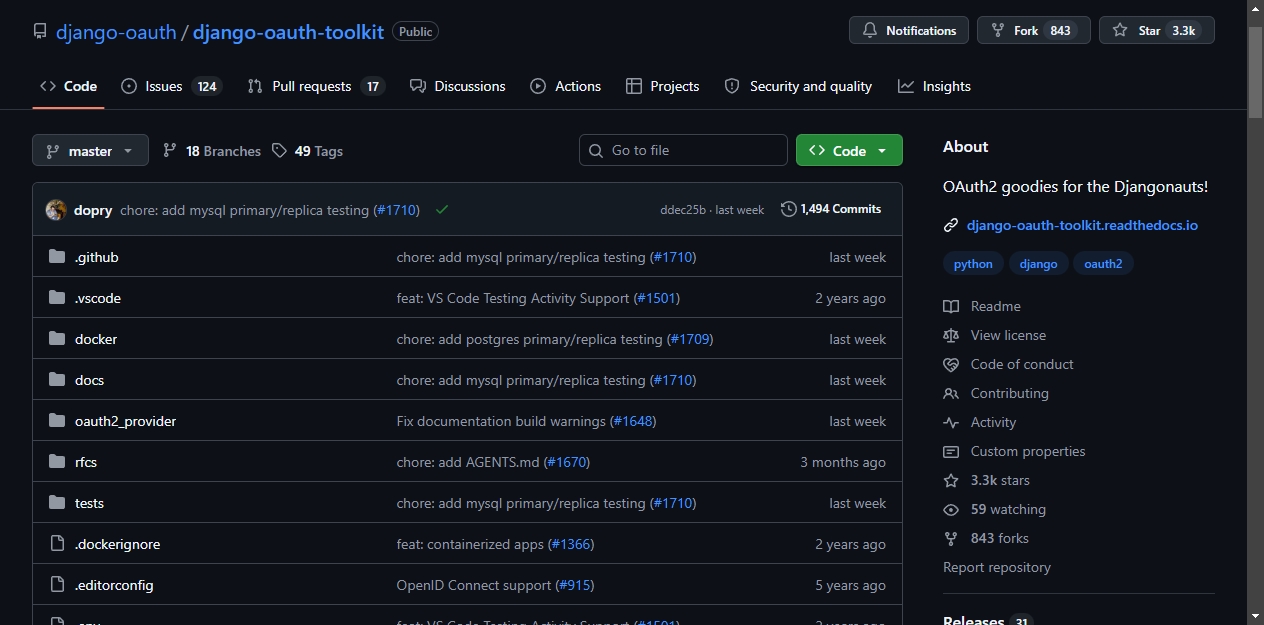
Task: Click the folder icon for oauth2_provider
Action: [57, 421]
